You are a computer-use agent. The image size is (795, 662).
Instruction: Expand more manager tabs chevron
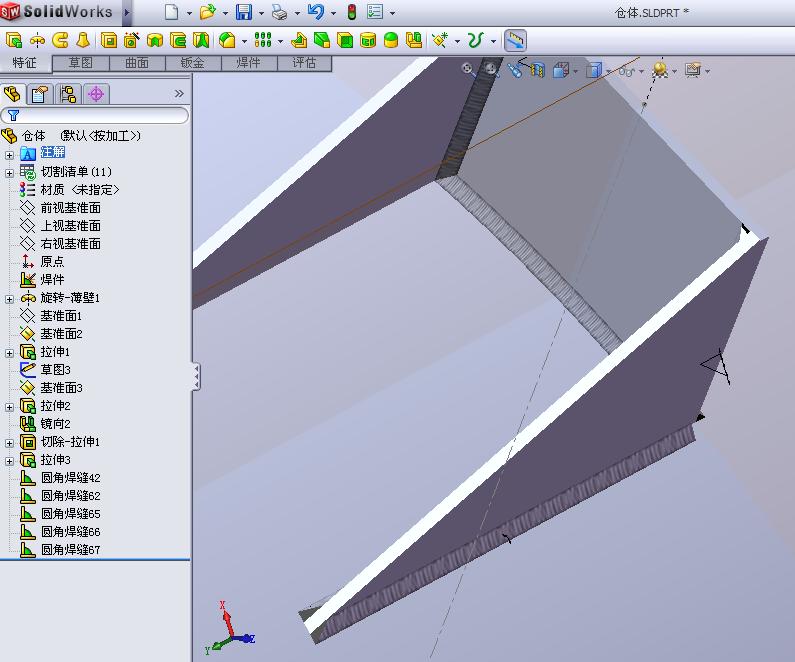179,93
